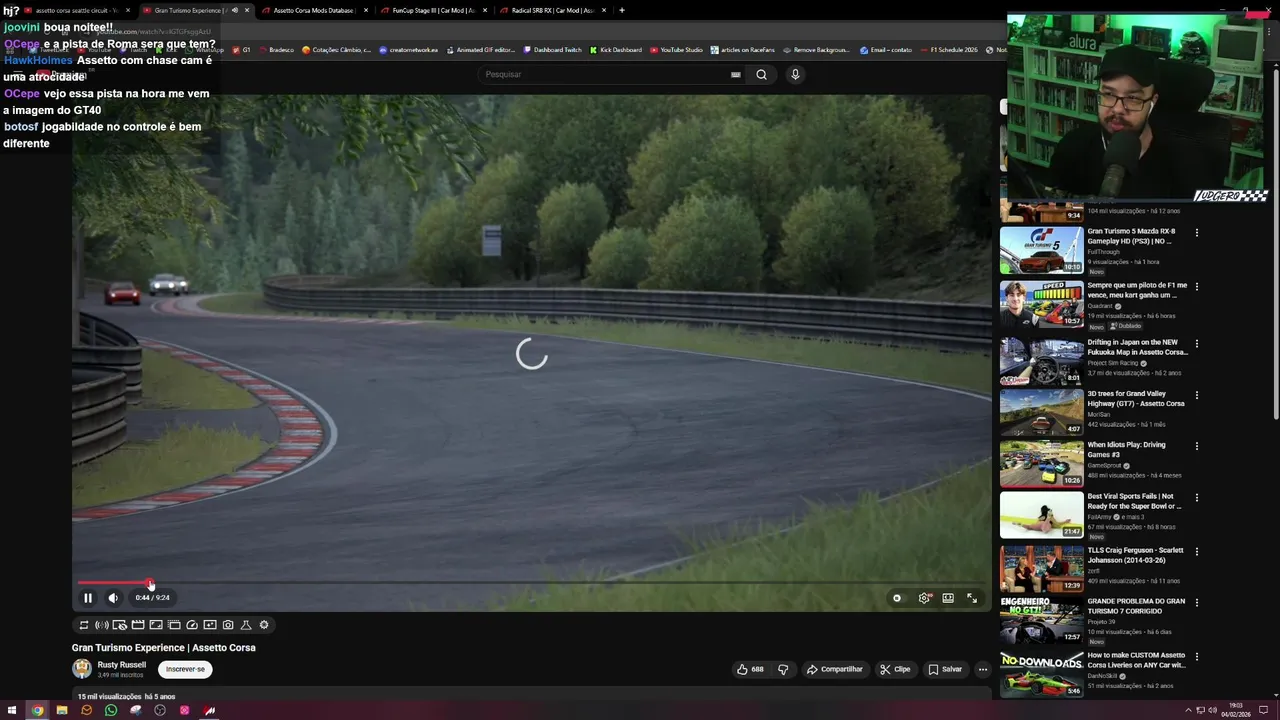The height and width of the screenshot is (720, 1280).
Task: Open the Windows Start menu
Action: pos(12,710)
